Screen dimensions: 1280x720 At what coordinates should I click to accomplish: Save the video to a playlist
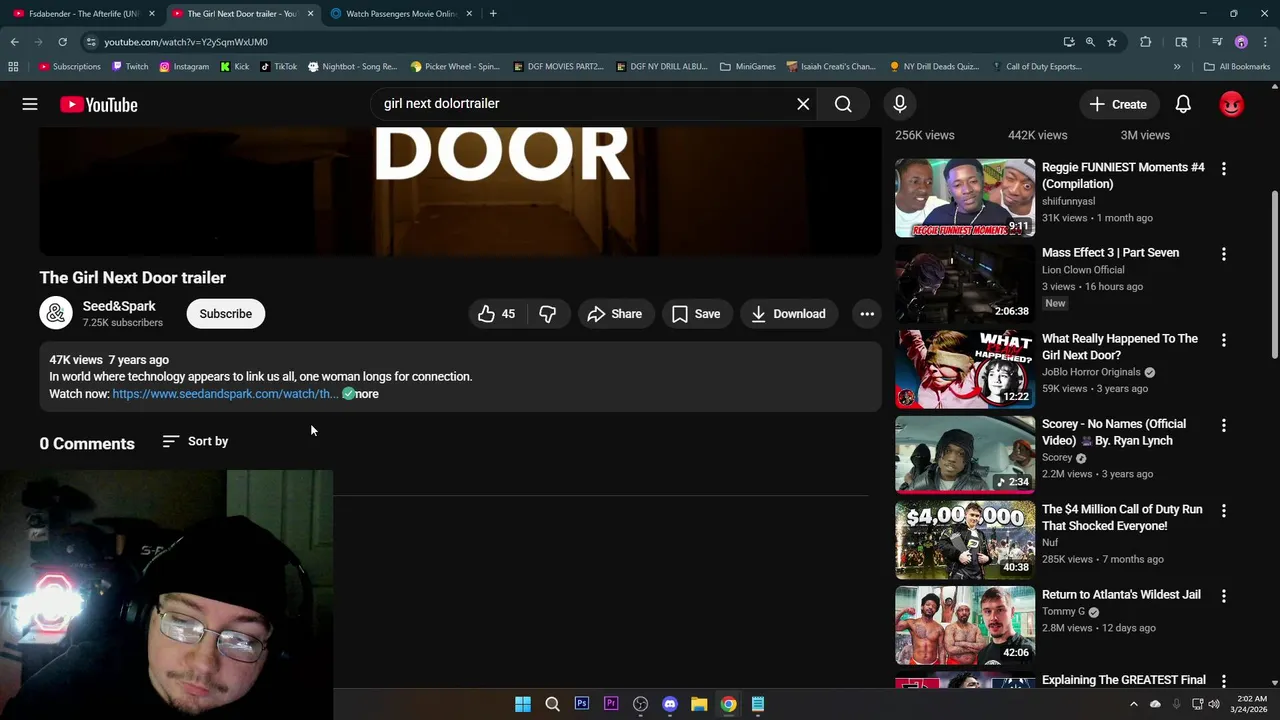(x=696, y=314)
